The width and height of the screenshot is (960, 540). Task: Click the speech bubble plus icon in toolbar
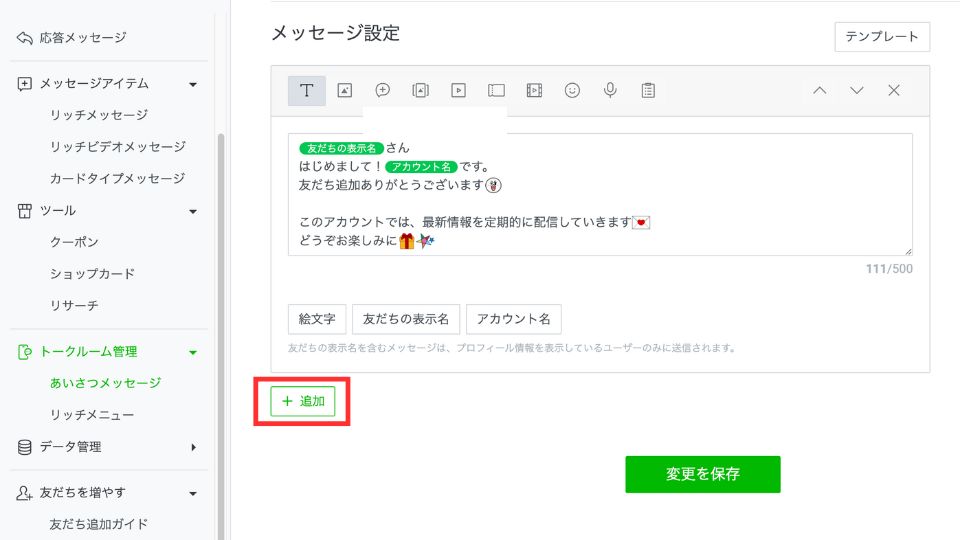(x=382, y=91)
